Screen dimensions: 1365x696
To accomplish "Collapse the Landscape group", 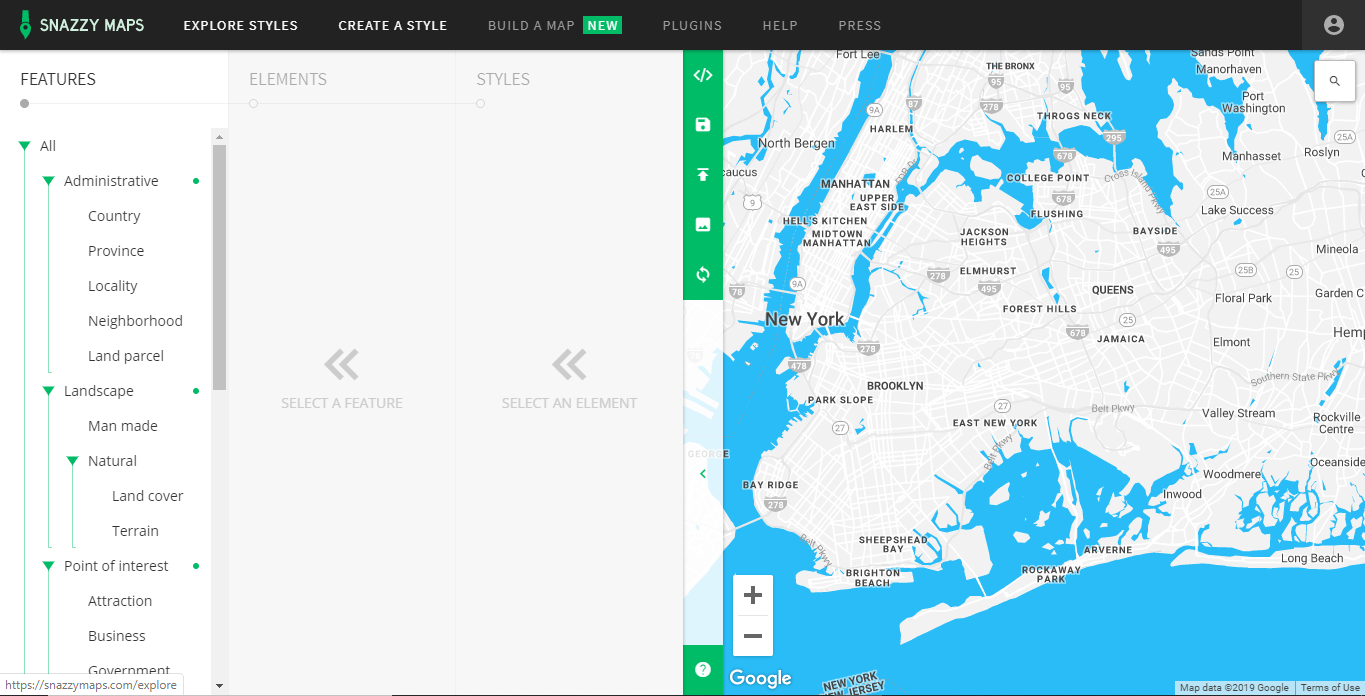I will (48, 392).
